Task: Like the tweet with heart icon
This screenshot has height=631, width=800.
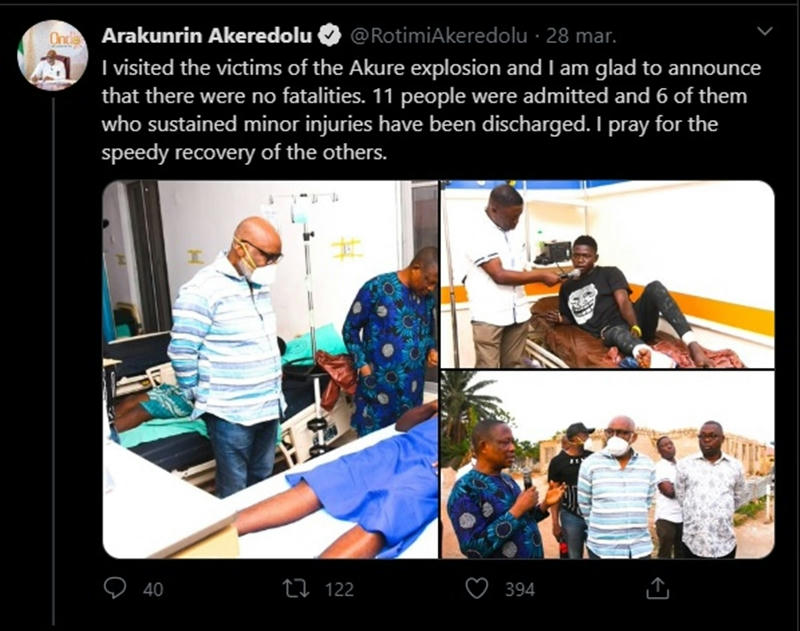Action: click(477, 588)
